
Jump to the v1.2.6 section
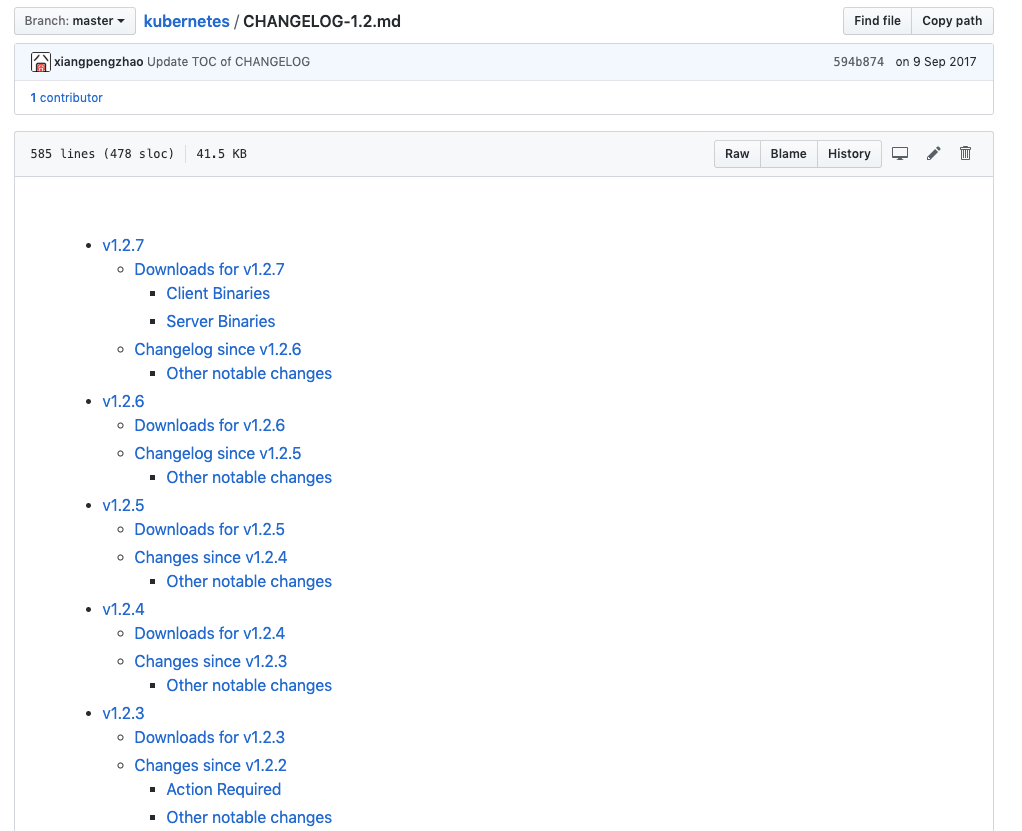click(x=123, y=401)
